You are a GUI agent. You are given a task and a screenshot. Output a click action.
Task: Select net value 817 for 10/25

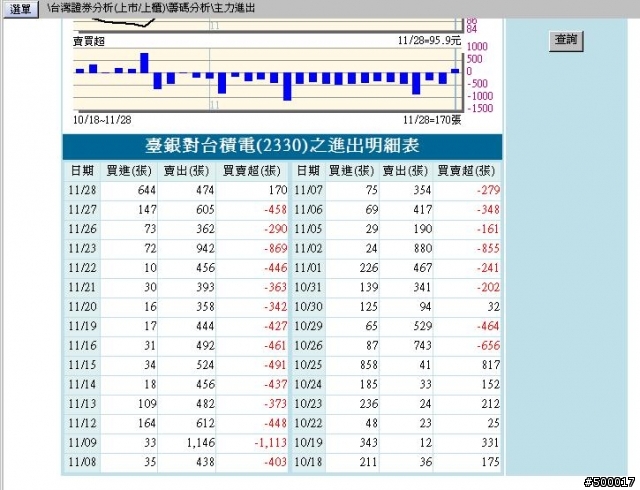click(x=491, y=365)
